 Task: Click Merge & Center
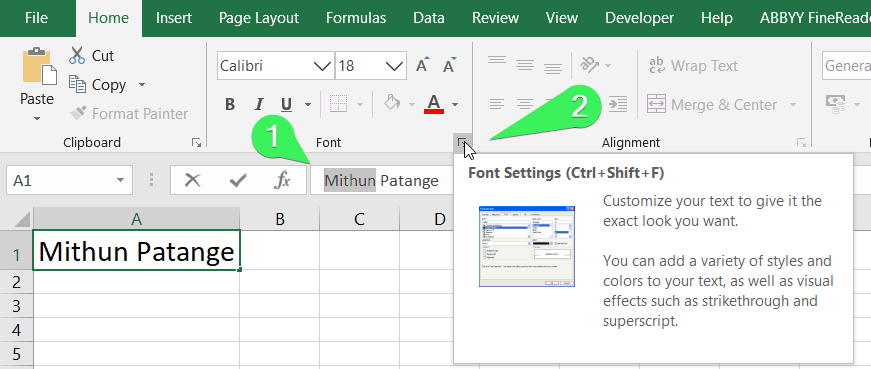[712, 104]
